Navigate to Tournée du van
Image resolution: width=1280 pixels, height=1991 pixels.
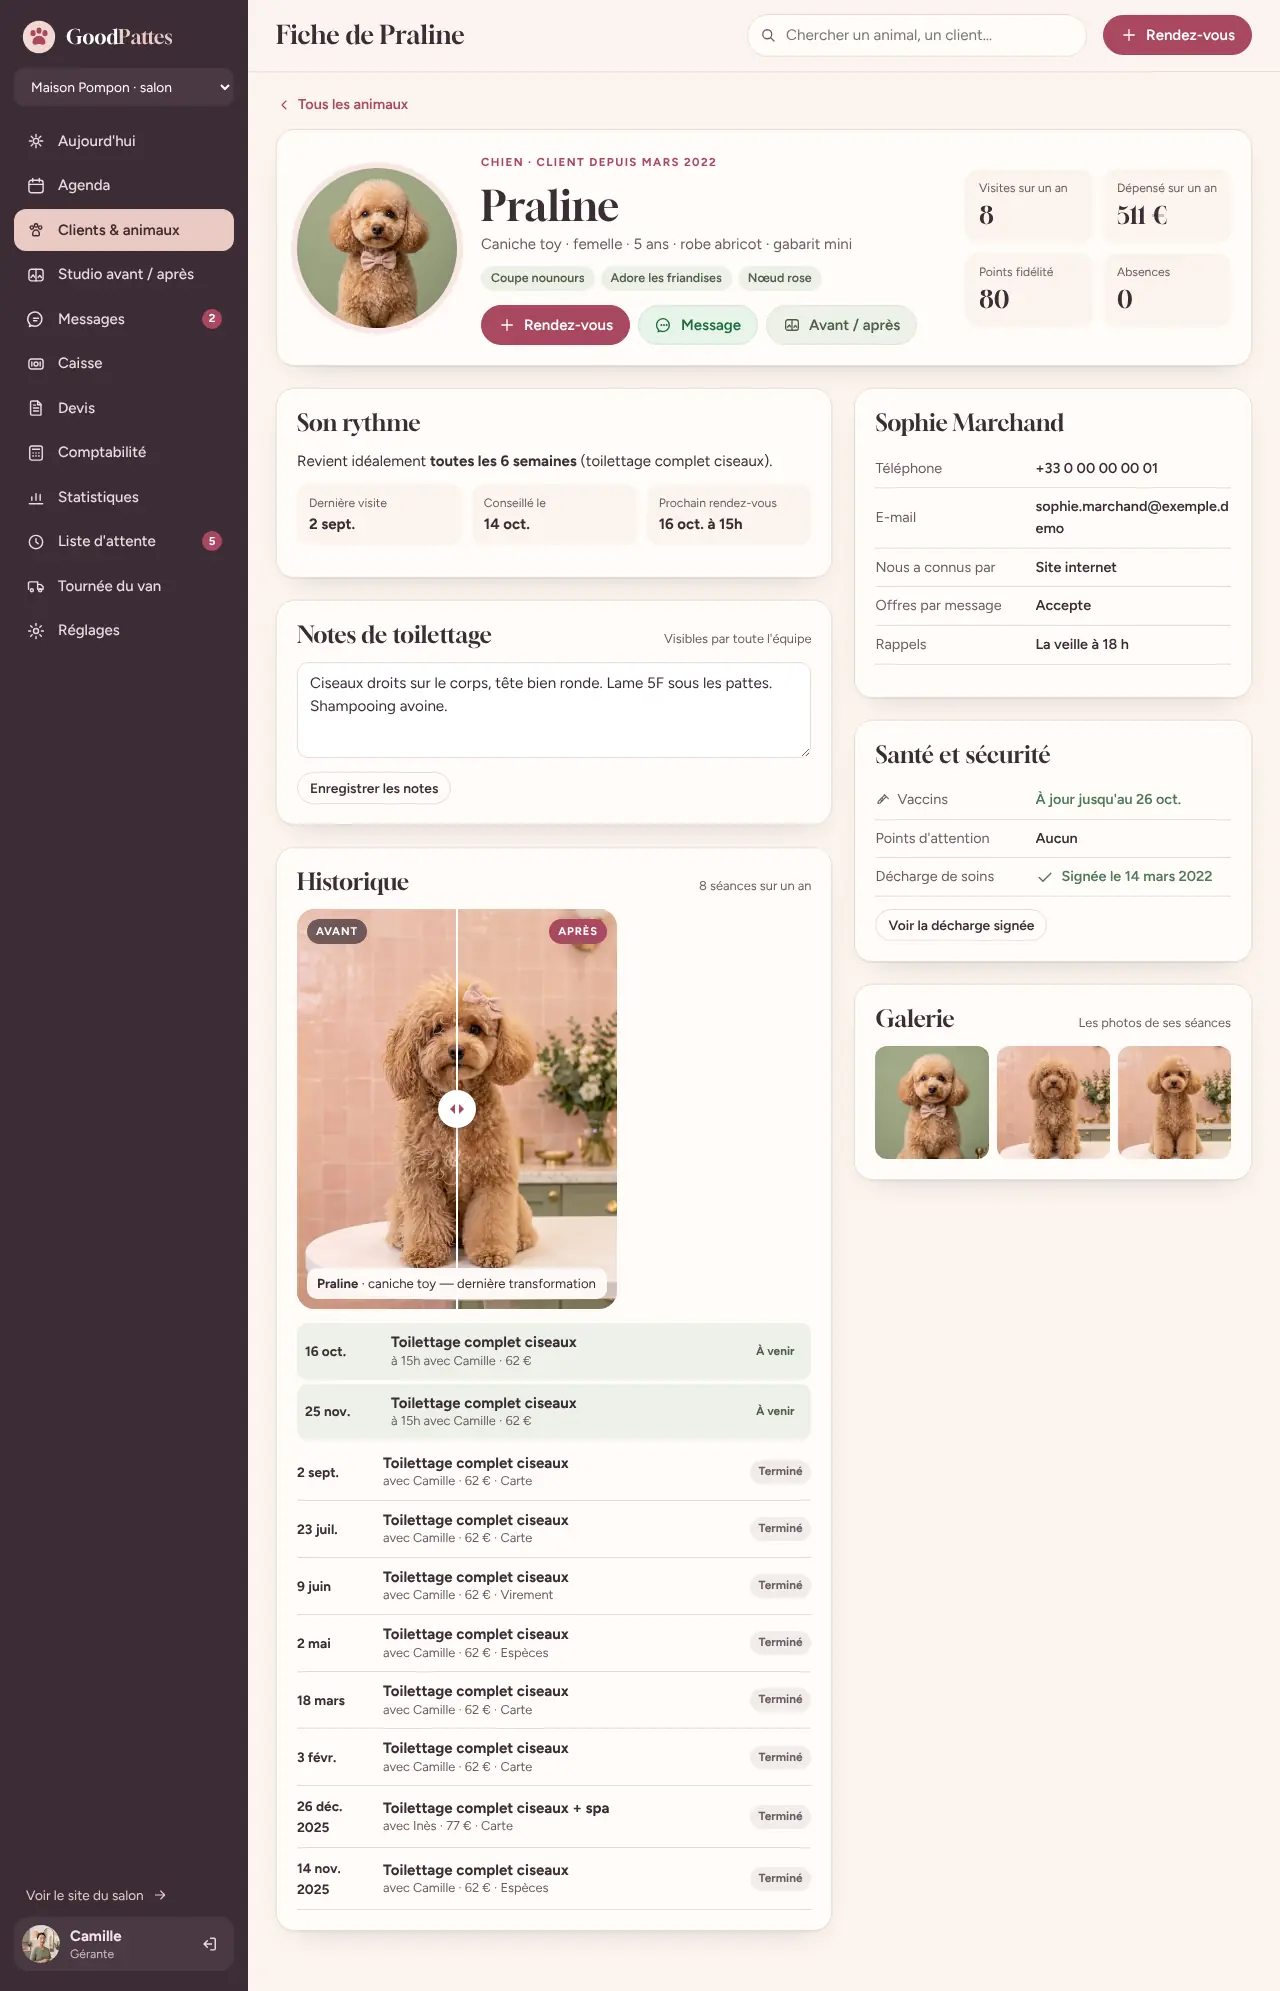pyautogui.click(x=124, y=586)
